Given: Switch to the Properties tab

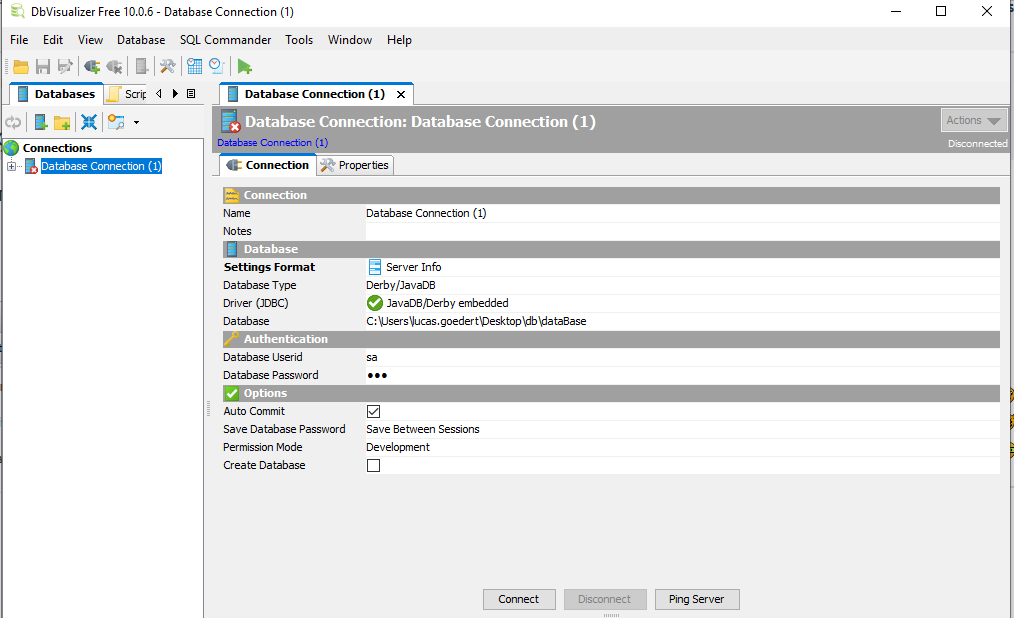Looking at the screenshot, I should coord(355,165).
